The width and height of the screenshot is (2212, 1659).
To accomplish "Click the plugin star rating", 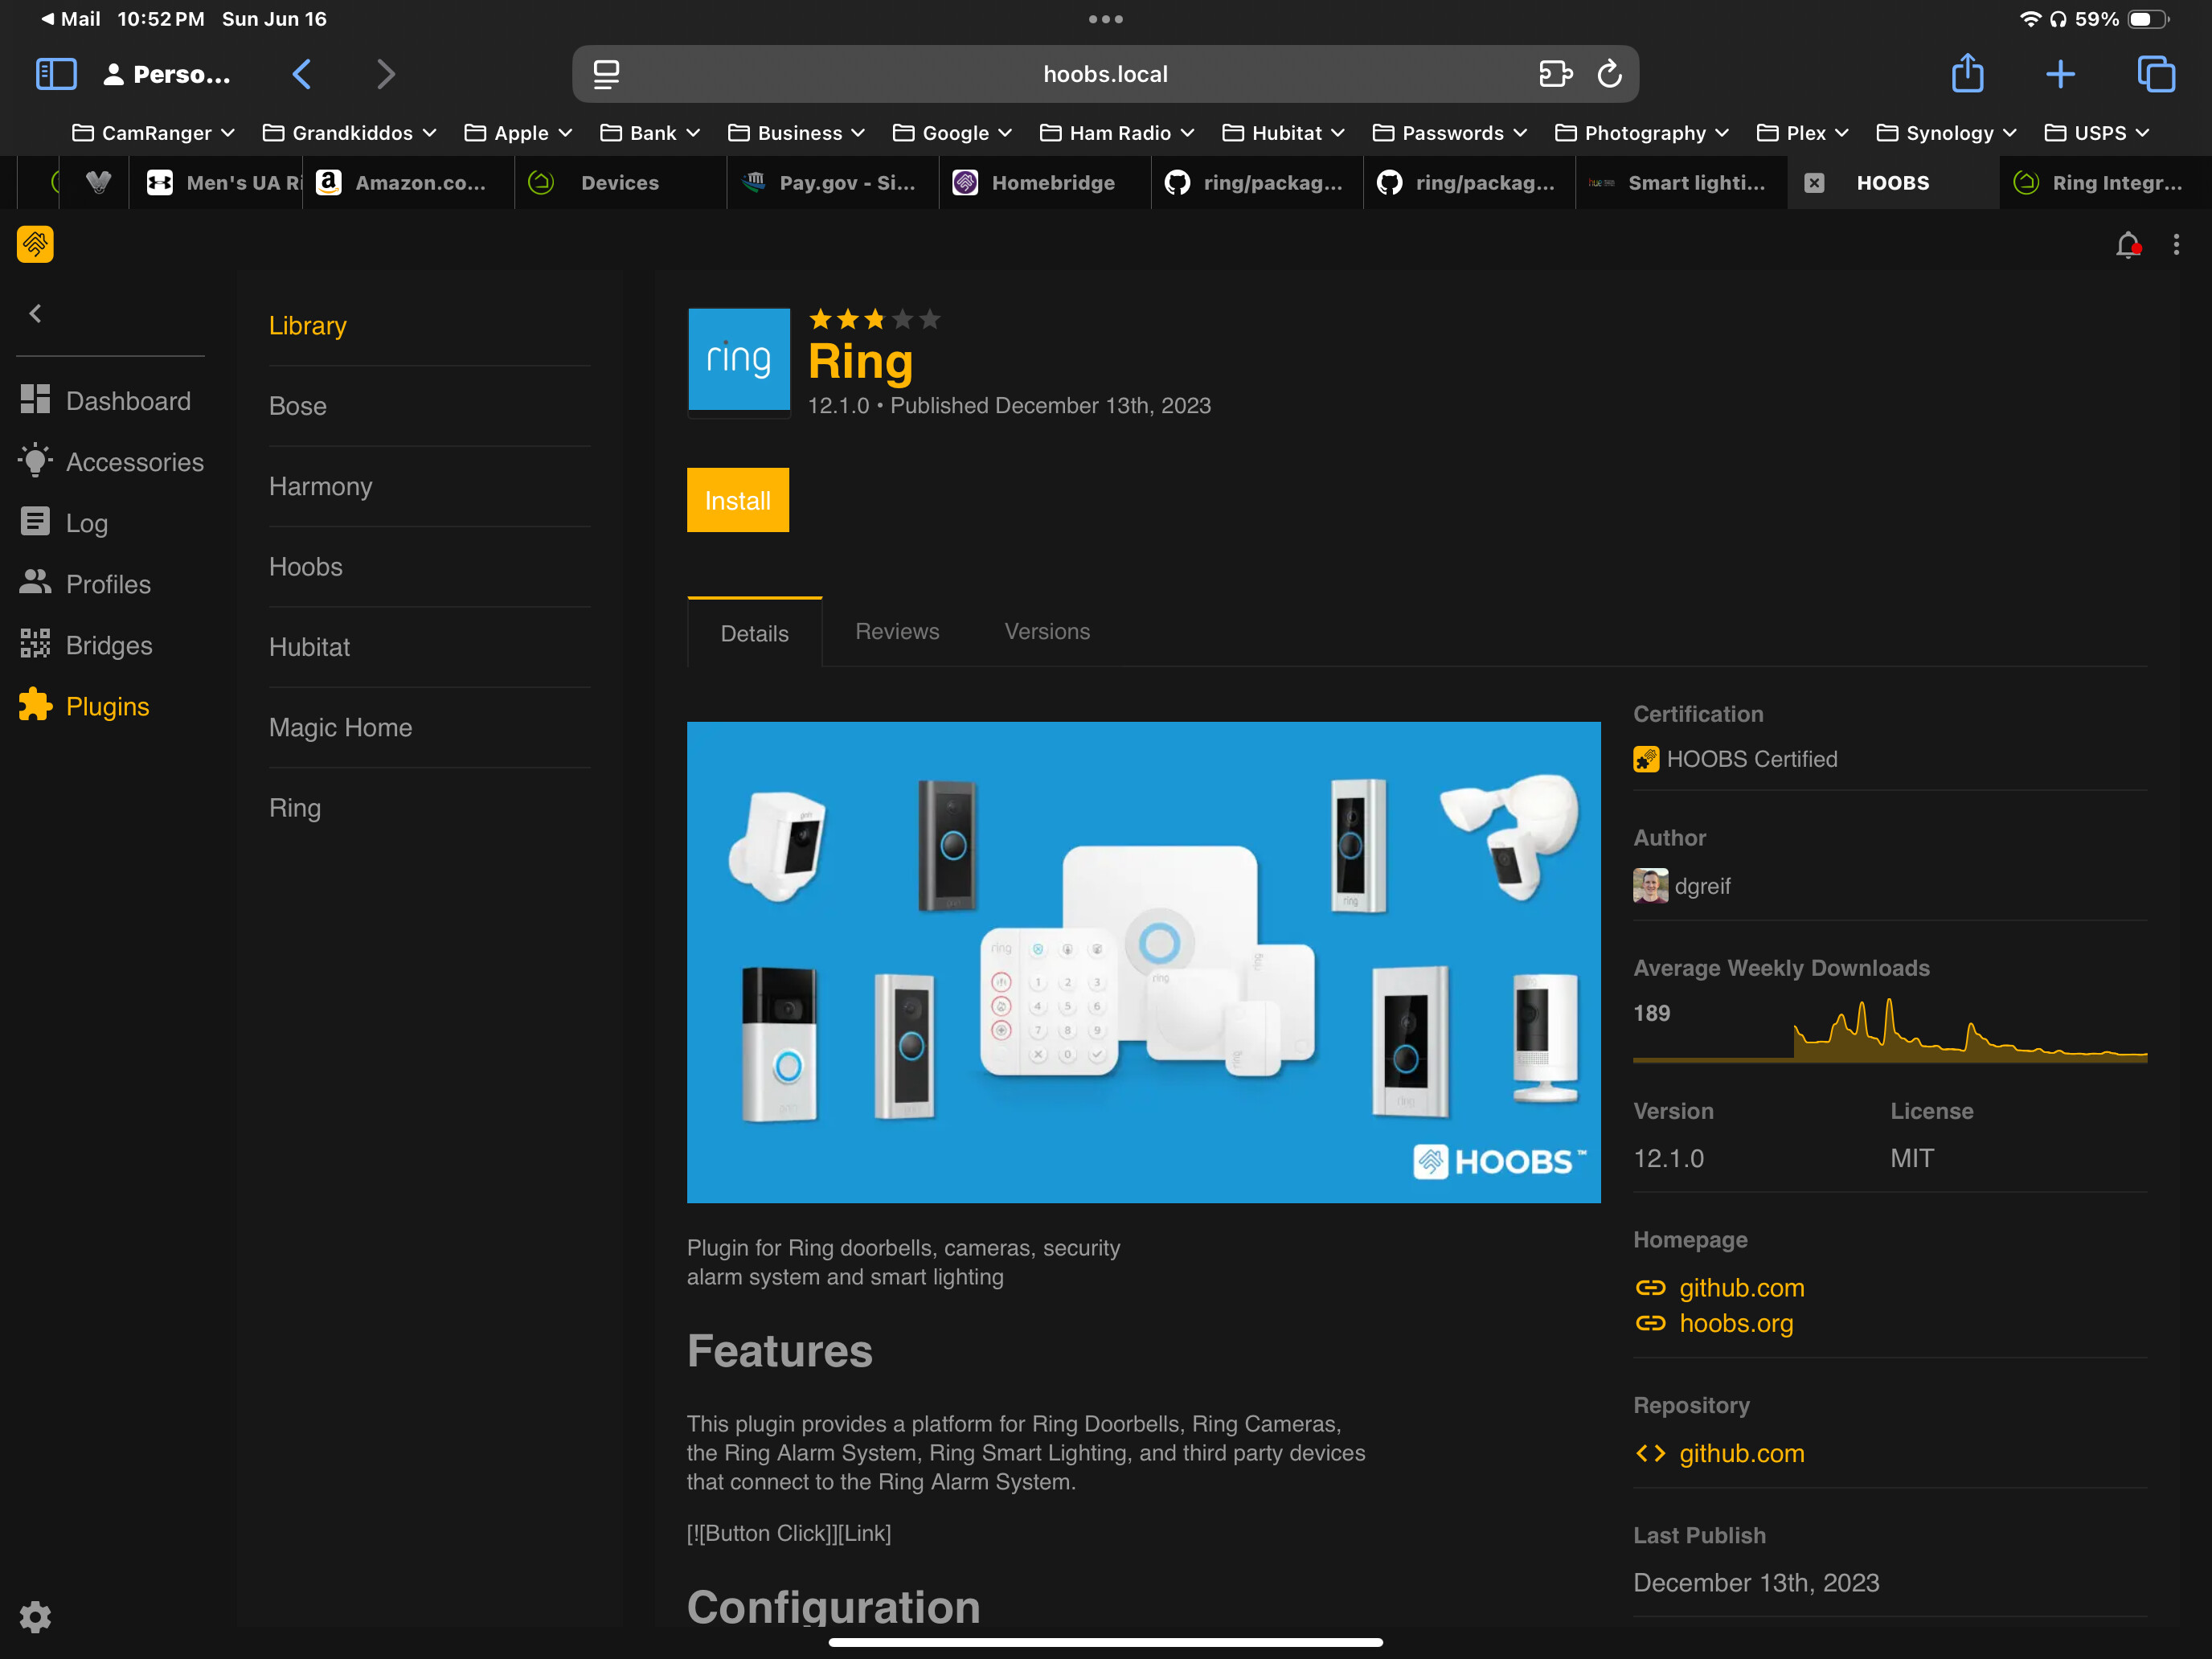I will point(874,319).
